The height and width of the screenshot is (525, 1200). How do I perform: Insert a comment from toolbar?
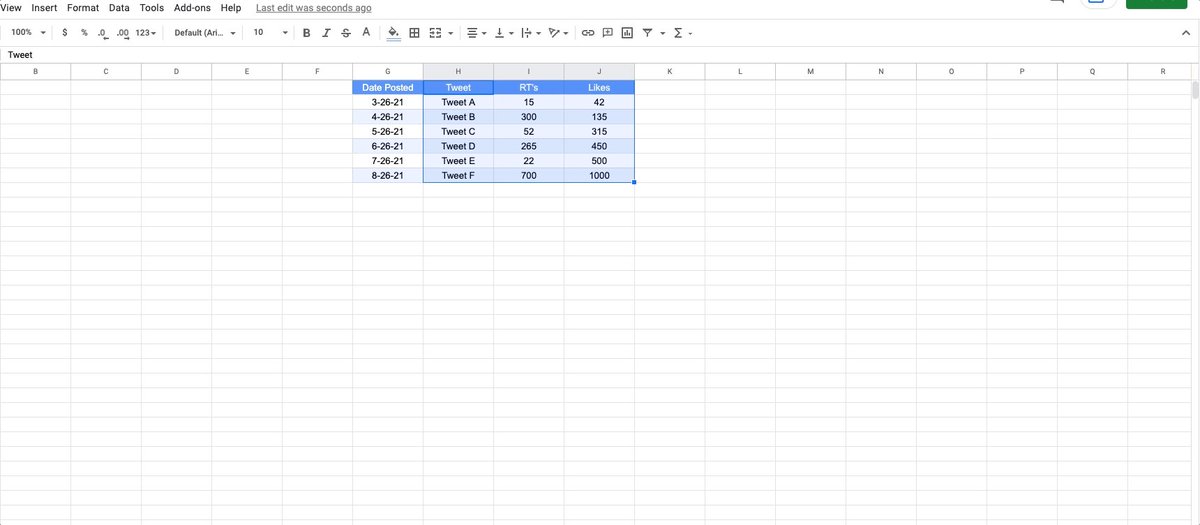[x=608, y=33]
